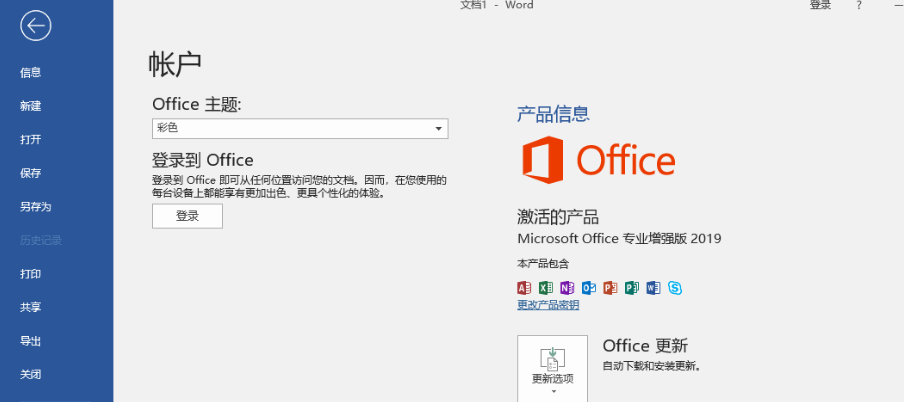
Task: Open the help question mark icon
Action: click(x=859, y=5)
